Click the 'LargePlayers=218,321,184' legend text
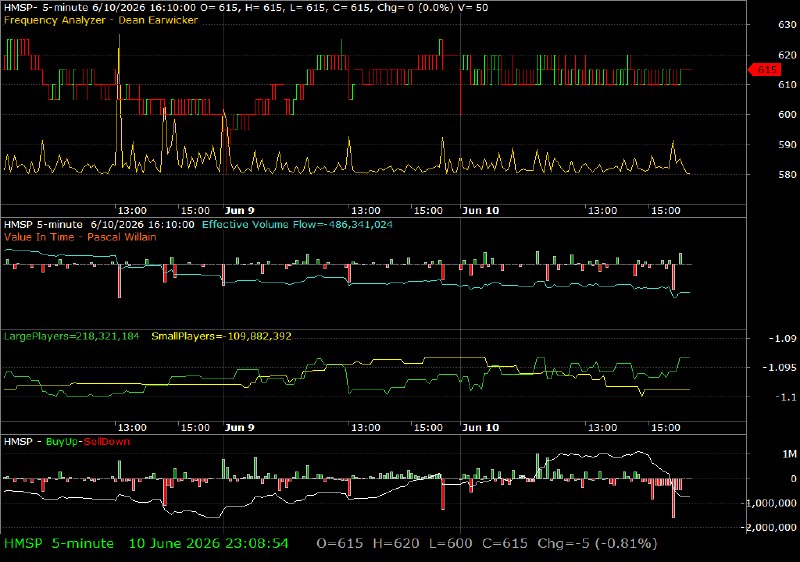 coord(71,337)
